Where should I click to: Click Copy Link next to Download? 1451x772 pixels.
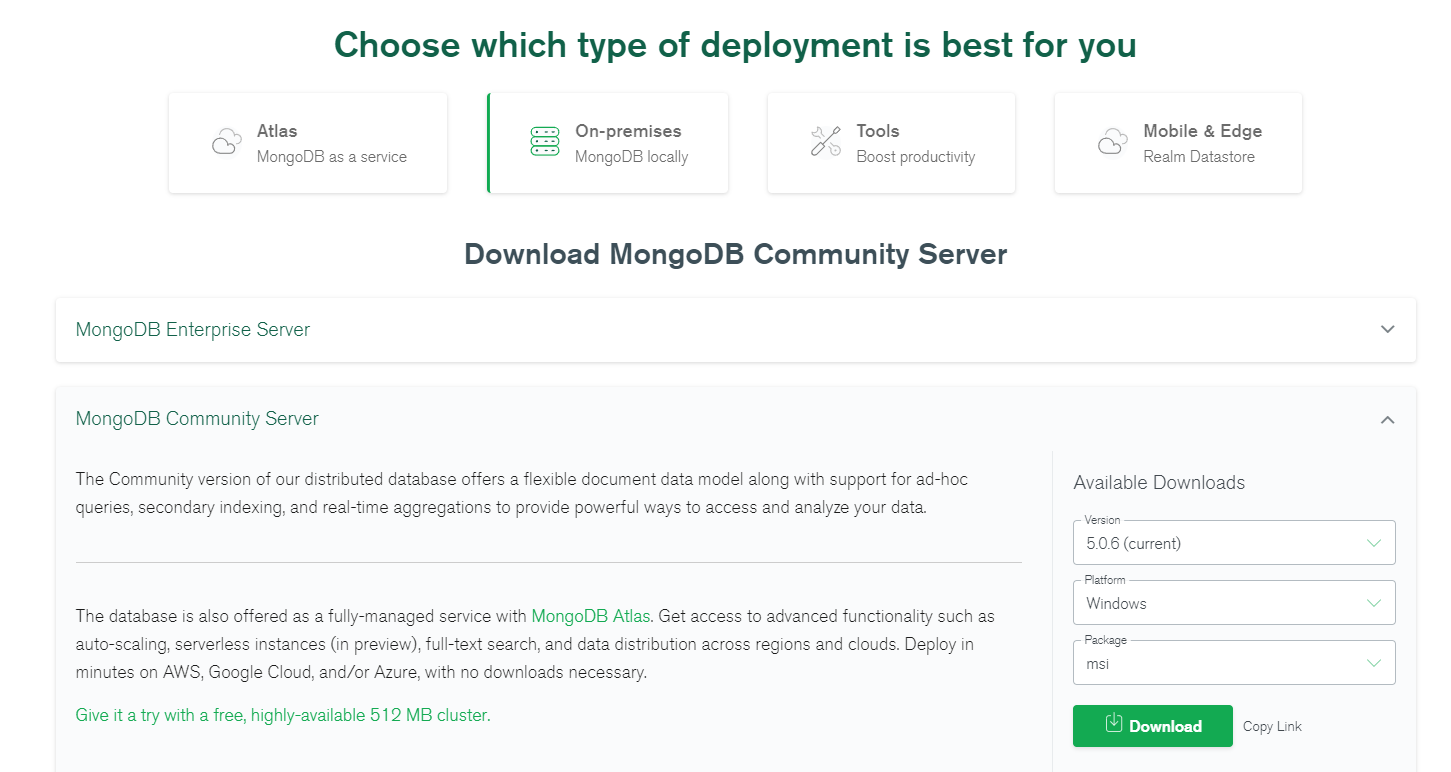point(1272,727)
